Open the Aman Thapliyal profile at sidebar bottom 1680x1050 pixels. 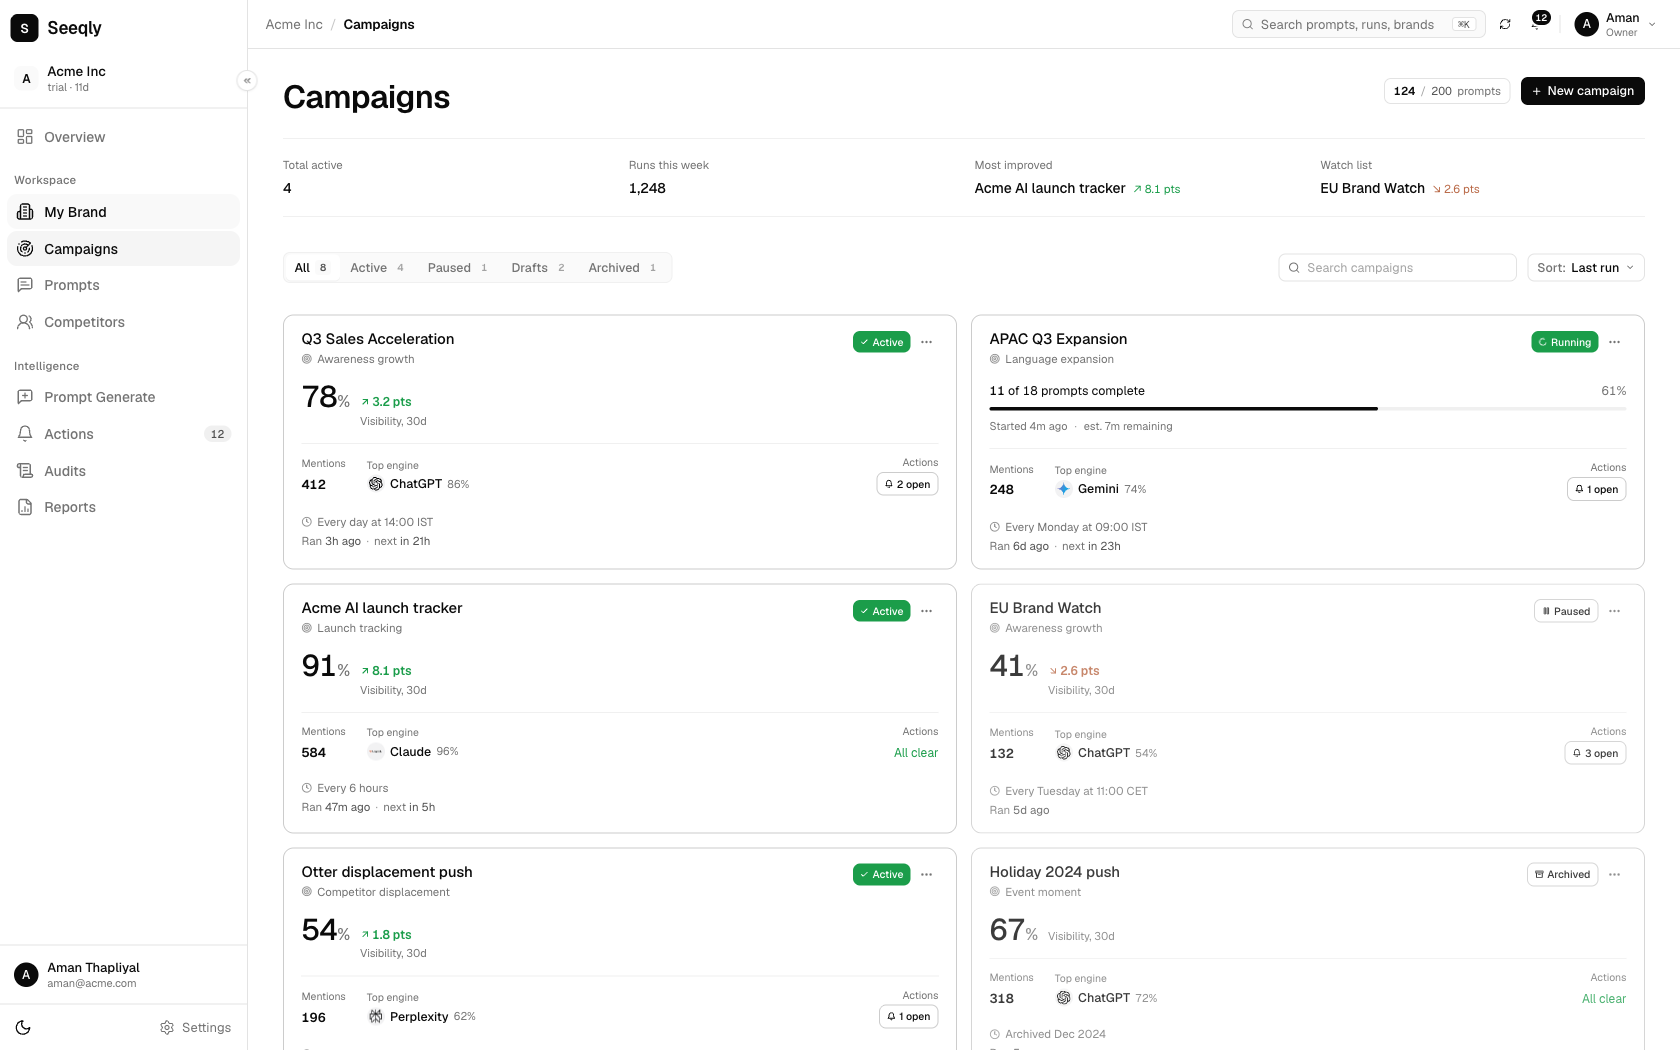pos(123,975)
